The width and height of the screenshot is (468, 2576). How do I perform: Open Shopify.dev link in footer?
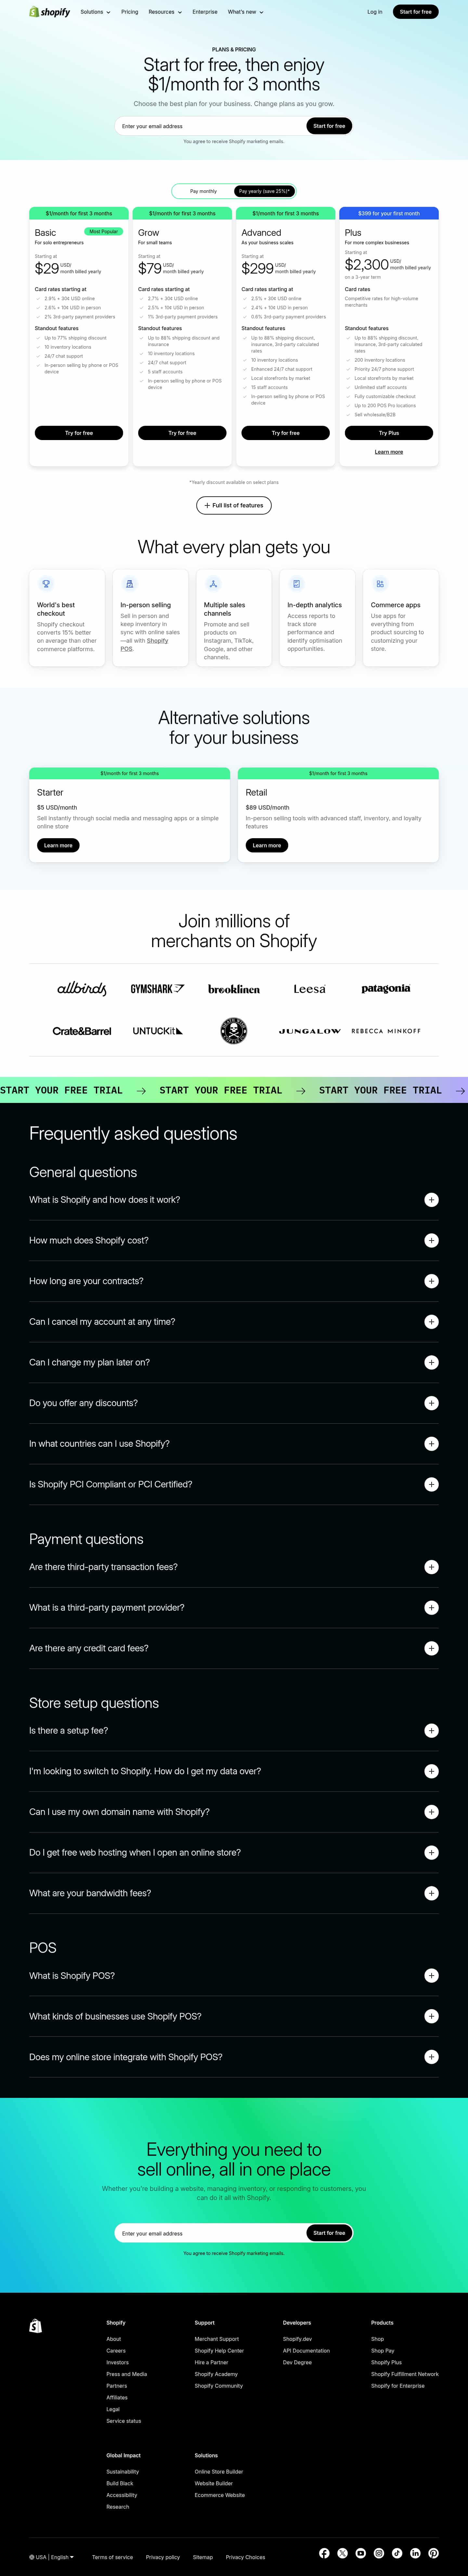pyautogui.click(x=297, y=2339)
